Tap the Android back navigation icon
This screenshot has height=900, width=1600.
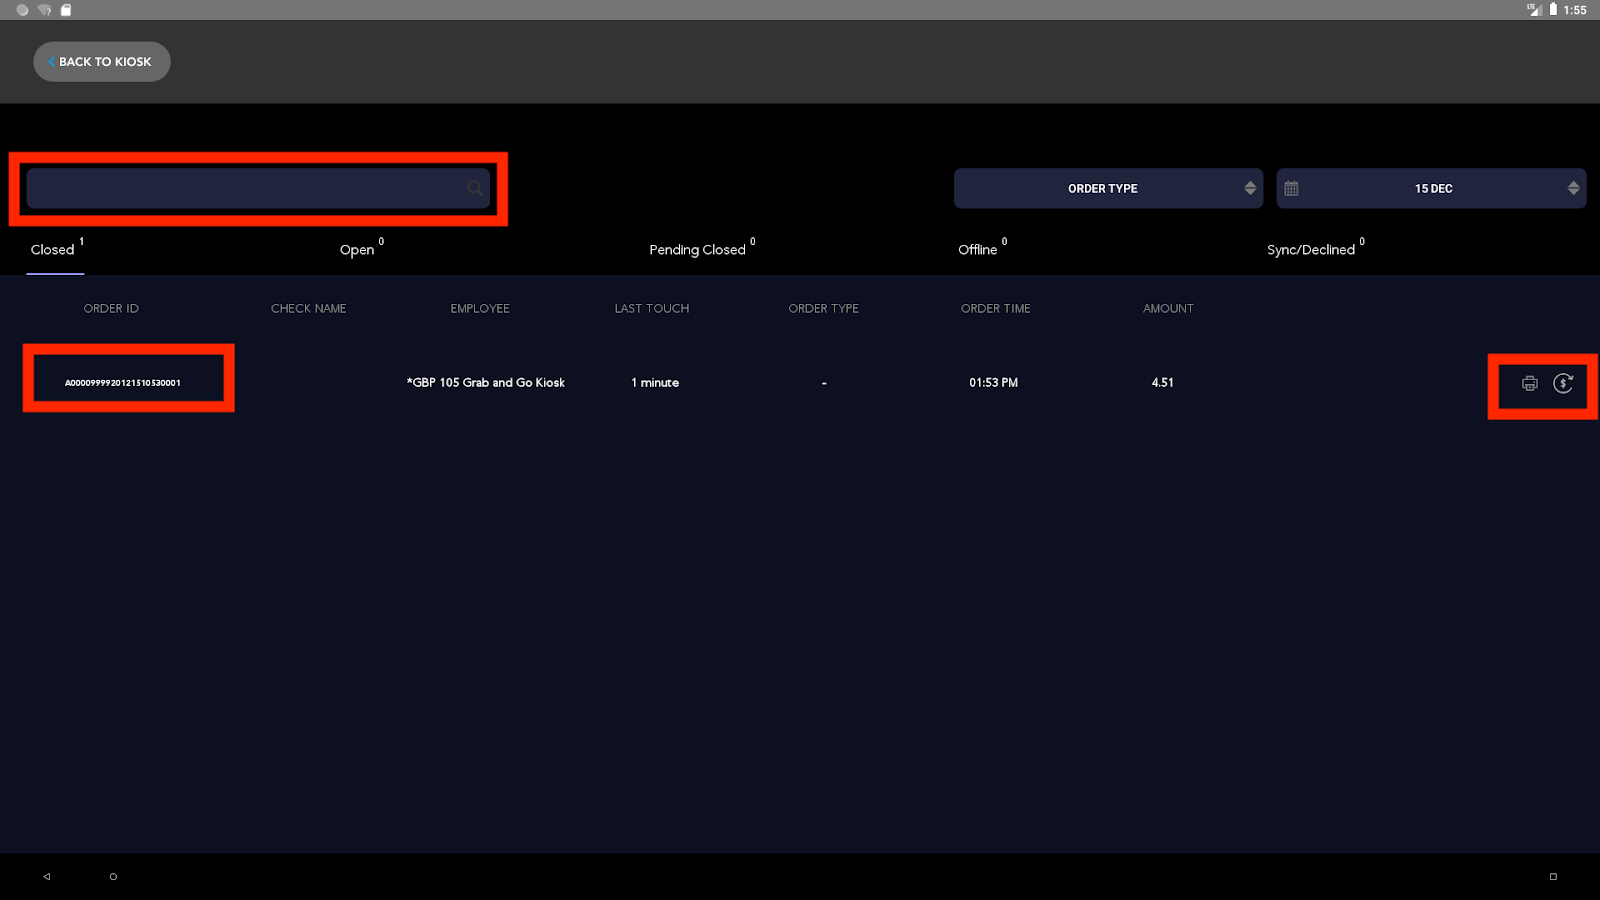[46, 876]
